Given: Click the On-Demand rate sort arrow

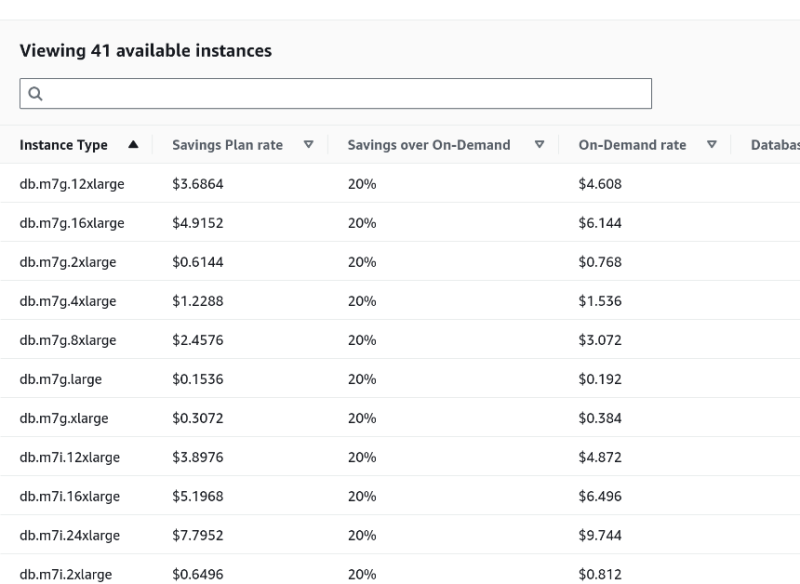Looking at the screenshot, I should [712, 145].
